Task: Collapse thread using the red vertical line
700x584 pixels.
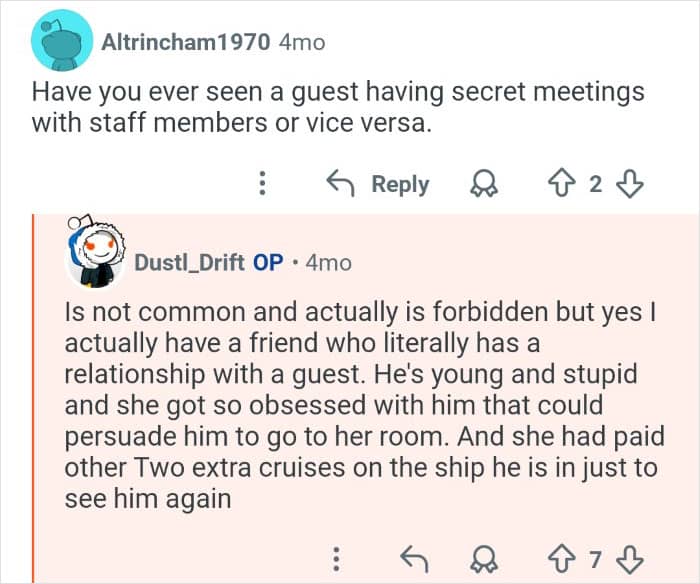Action: 33,400
